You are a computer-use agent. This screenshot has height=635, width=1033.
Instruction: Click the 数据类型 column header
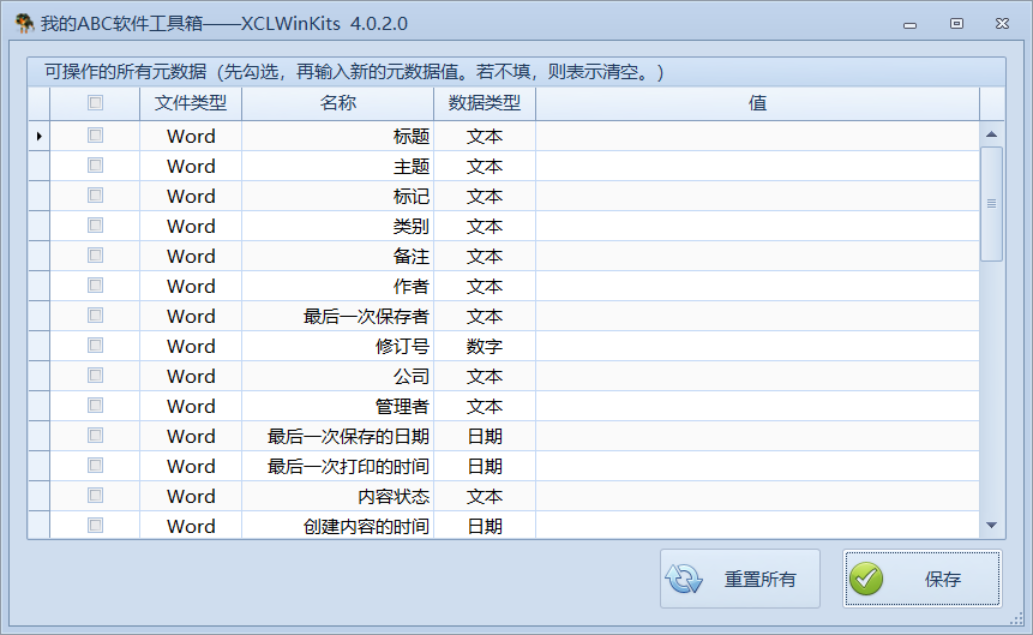click(484, 103)
